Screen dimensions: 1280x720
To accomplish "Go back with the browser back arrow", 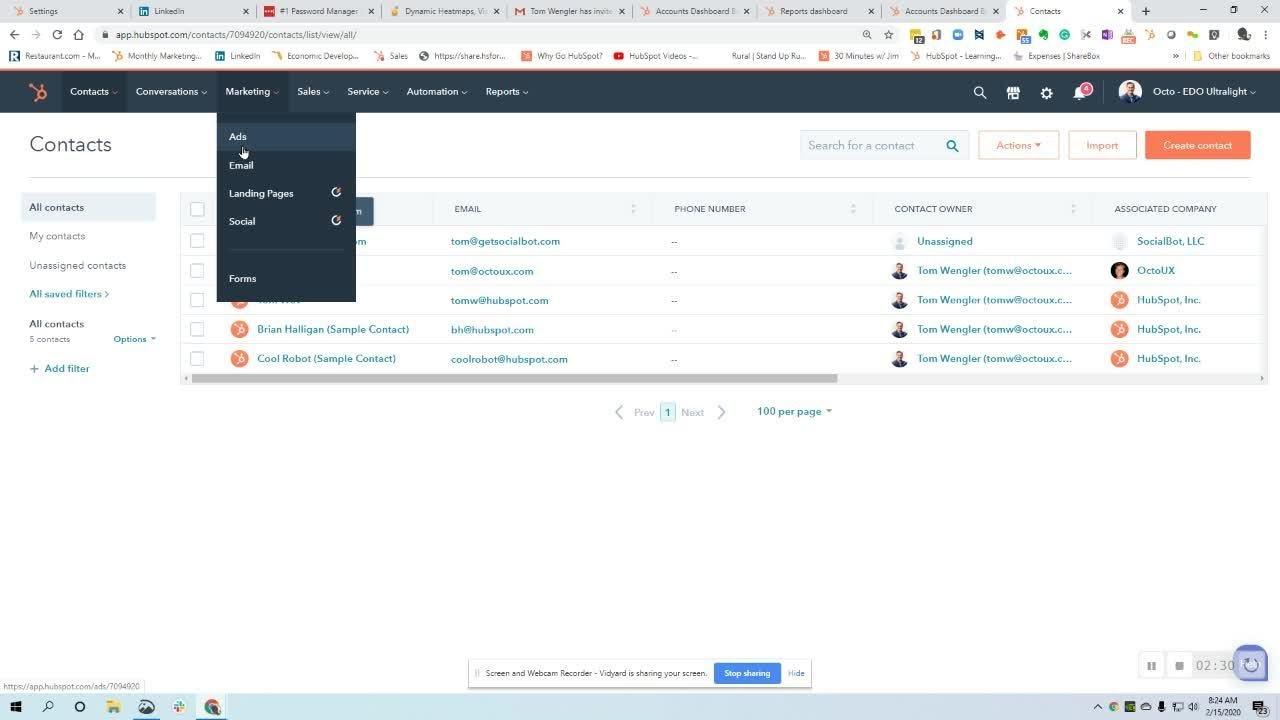I will (14, 34).
